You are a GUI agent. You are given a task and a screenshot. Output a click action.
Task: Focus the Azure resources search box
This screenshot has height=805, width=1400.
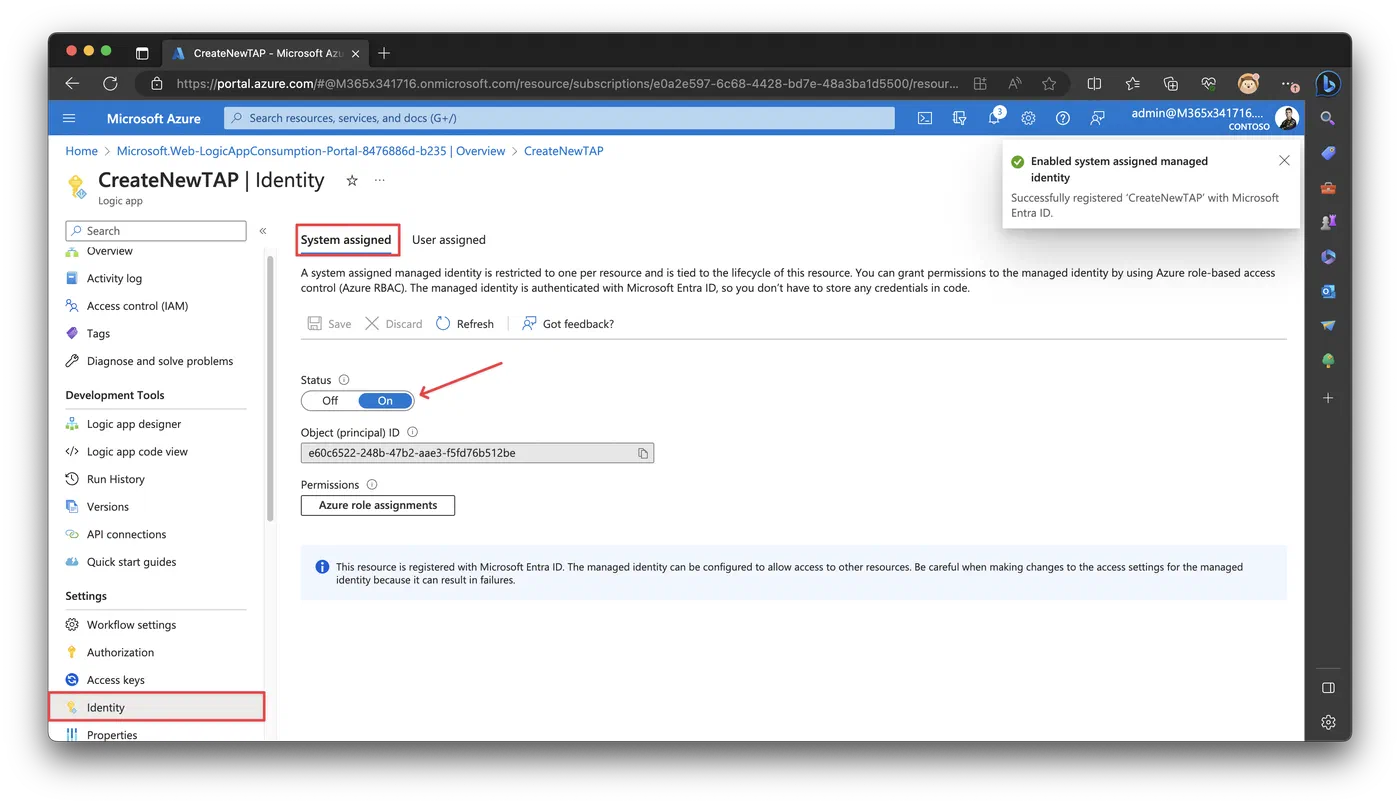[559, 118]
